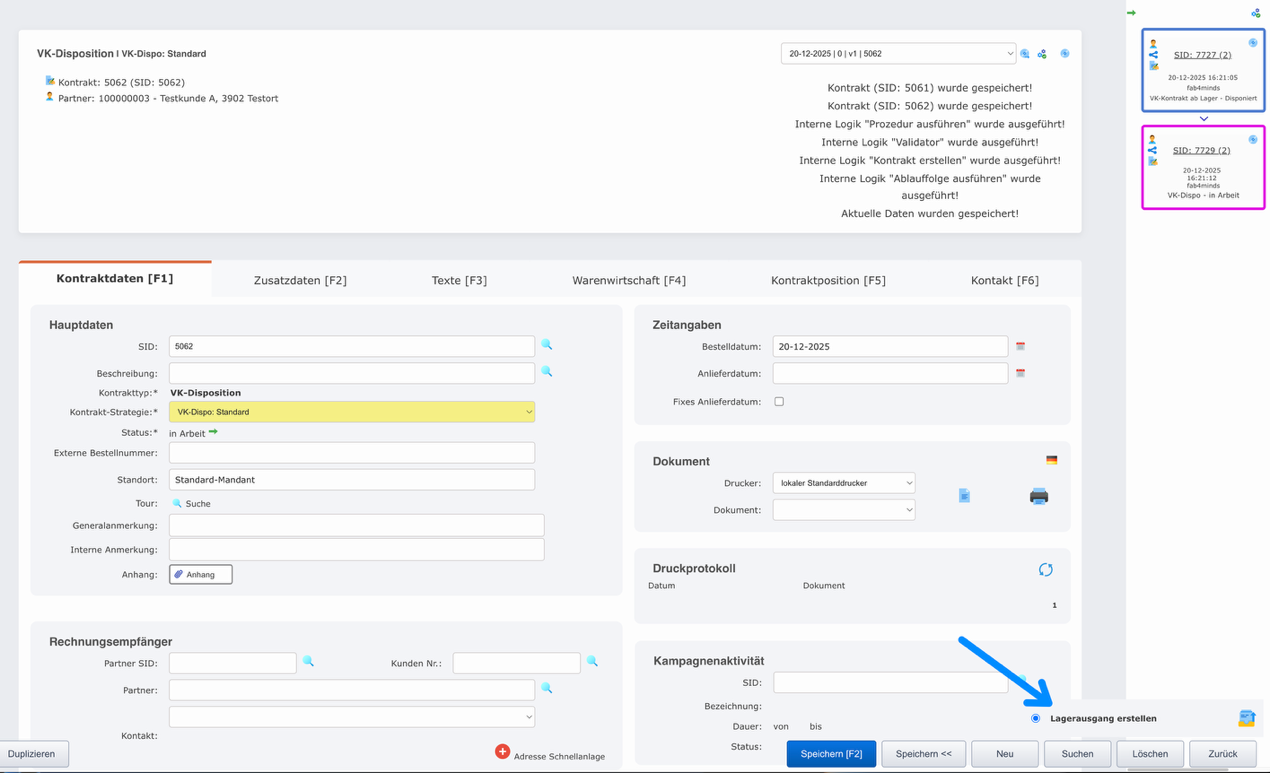
Task: Click the green arrow at top of sidebar
Action: pos(1131,12)
